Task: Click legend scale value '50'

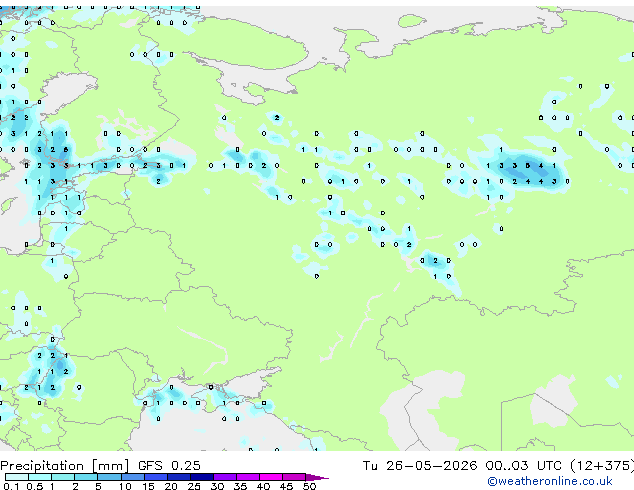Action: (x=309, y=486)
